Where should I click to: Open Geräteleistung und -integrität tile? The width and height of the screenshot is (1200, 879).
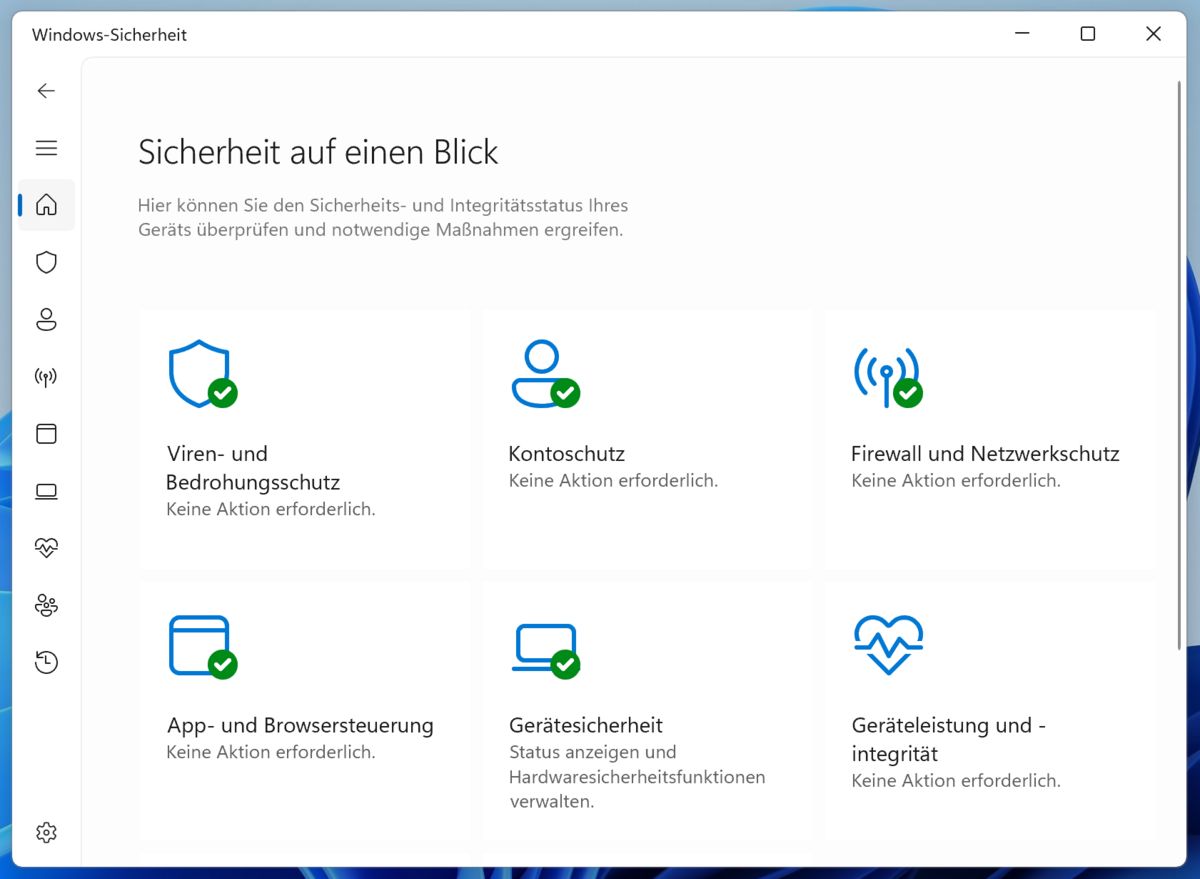989,713
